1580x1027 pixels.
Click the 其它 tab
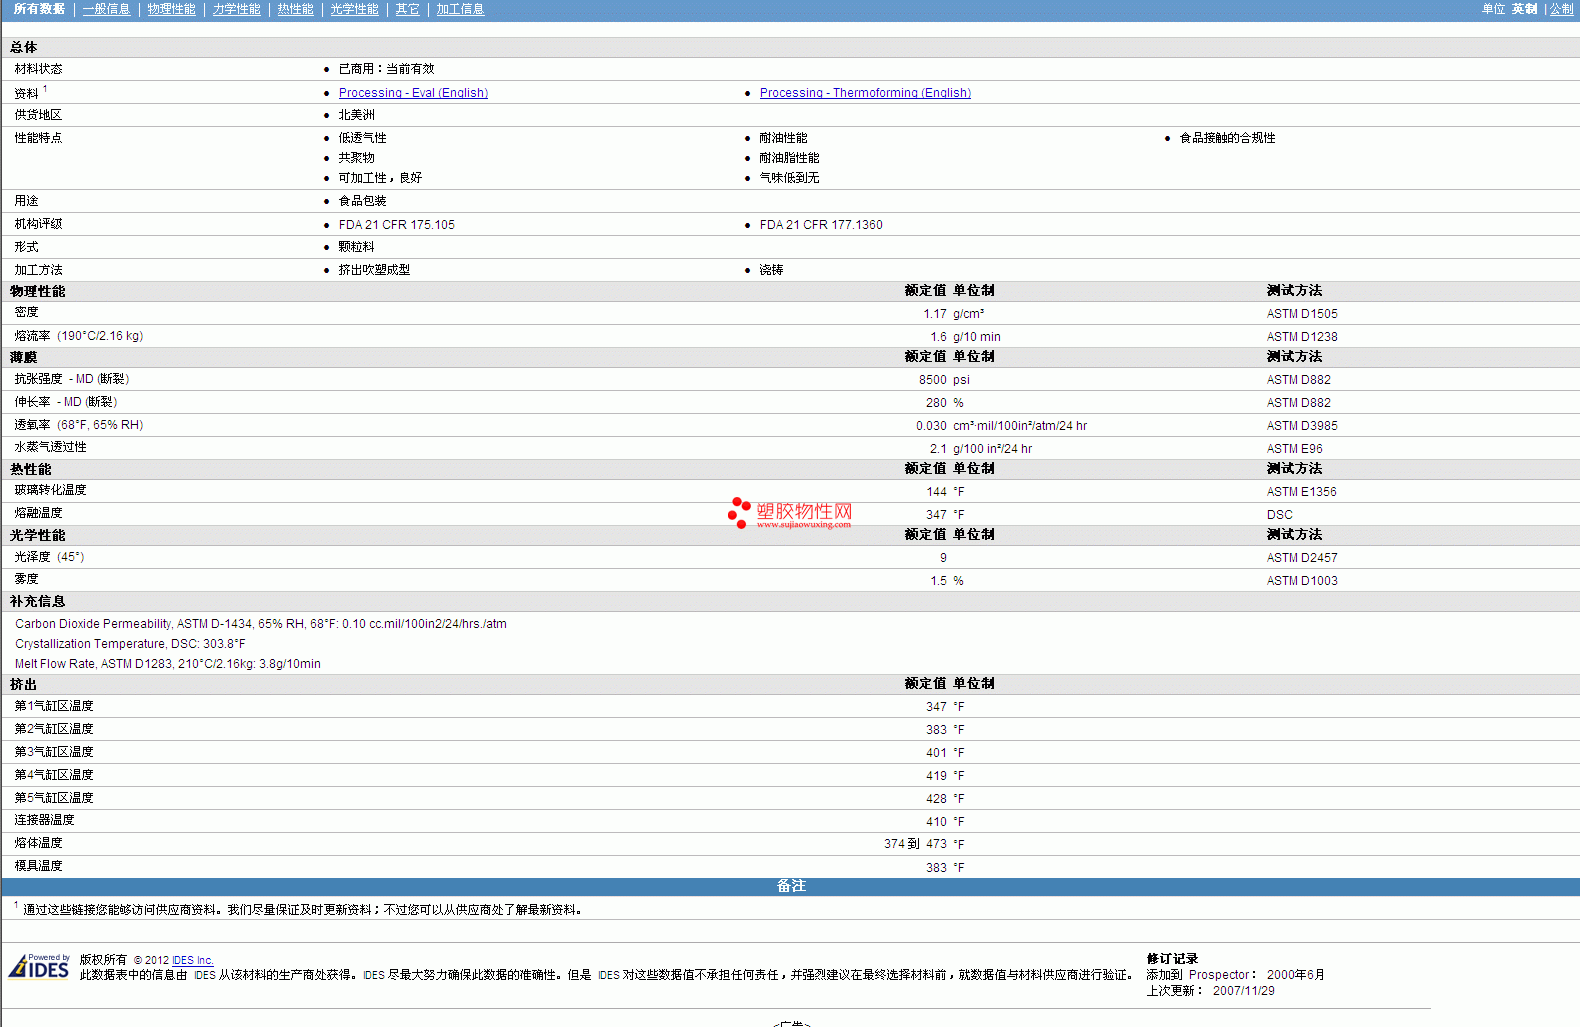(407, 9)
